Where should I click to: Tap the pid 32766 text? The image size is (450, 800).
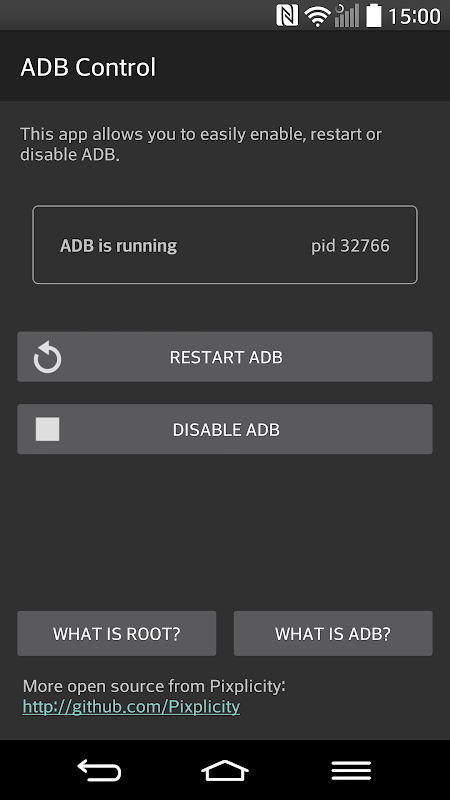350,246
